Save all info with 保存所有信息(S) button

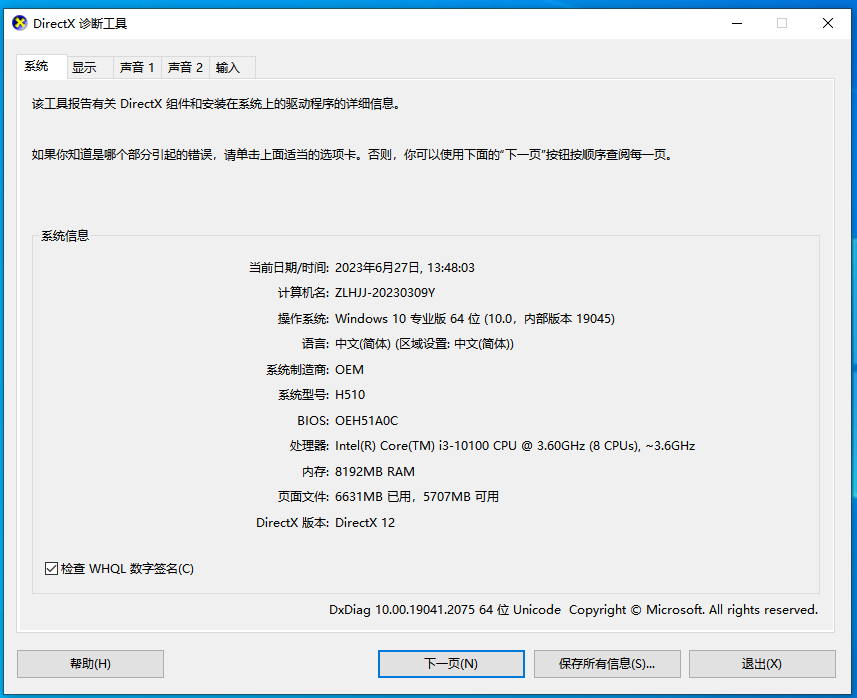click(607, 663)
